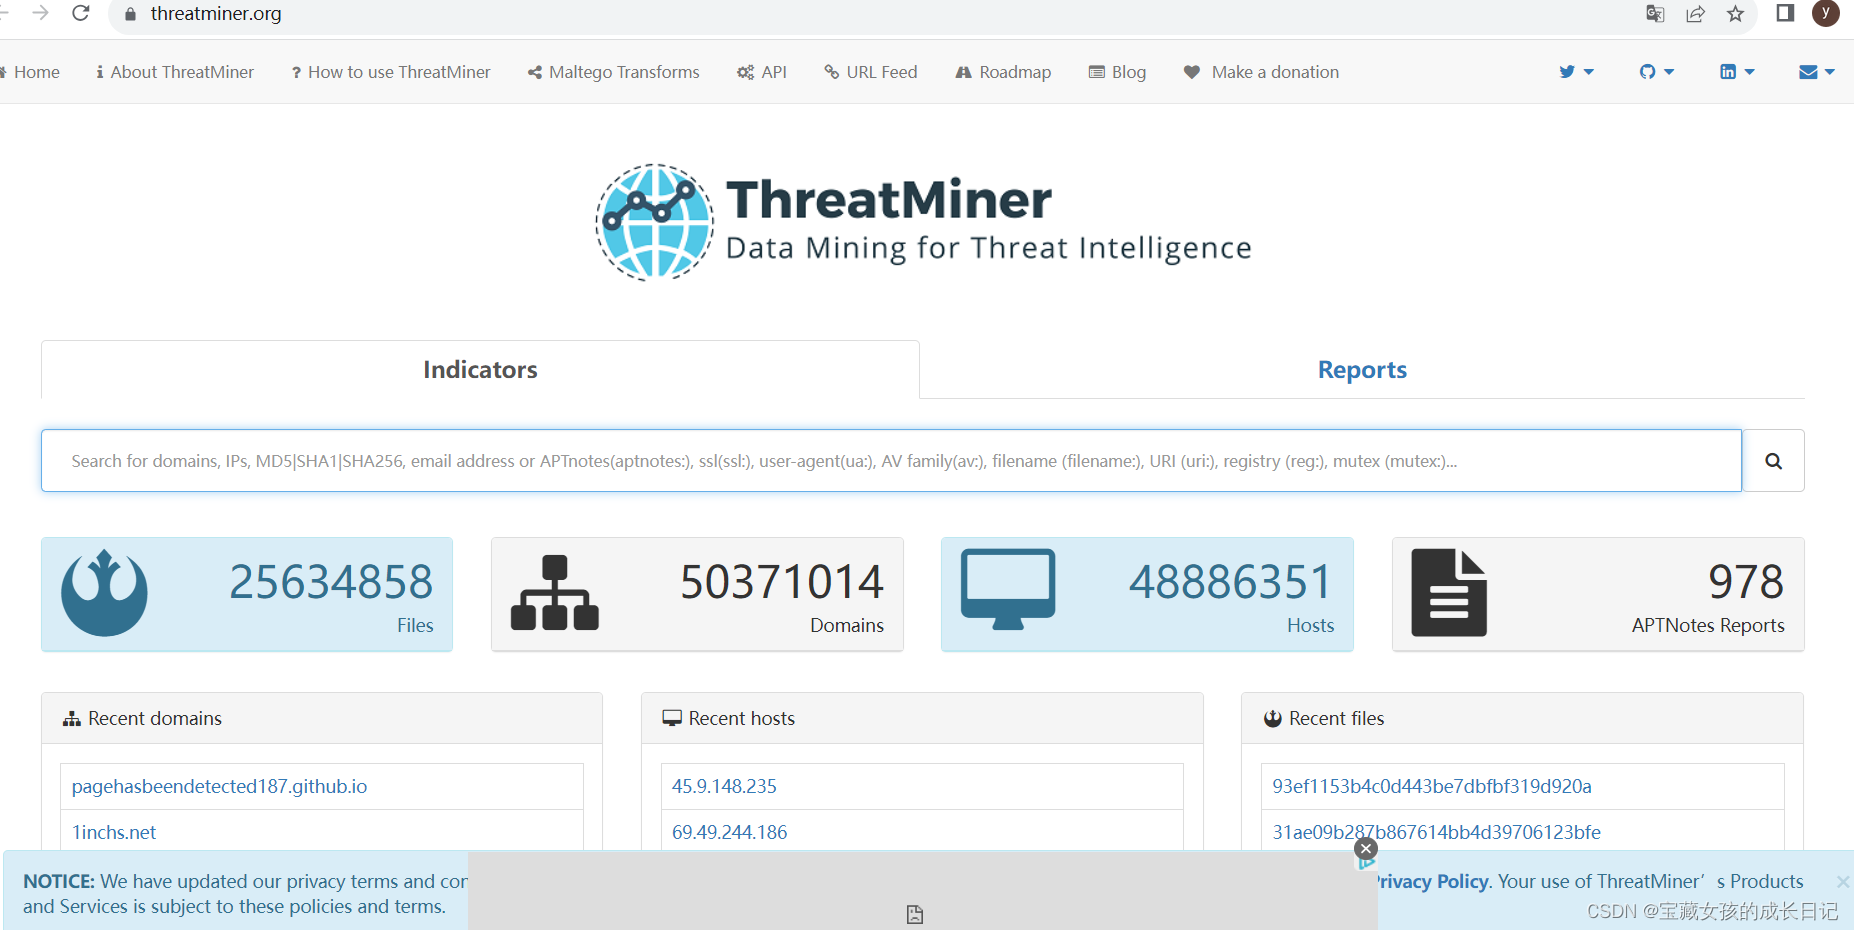Expand the email envelope dropdown menu

pyautogui.click(x=1817, y=72)
